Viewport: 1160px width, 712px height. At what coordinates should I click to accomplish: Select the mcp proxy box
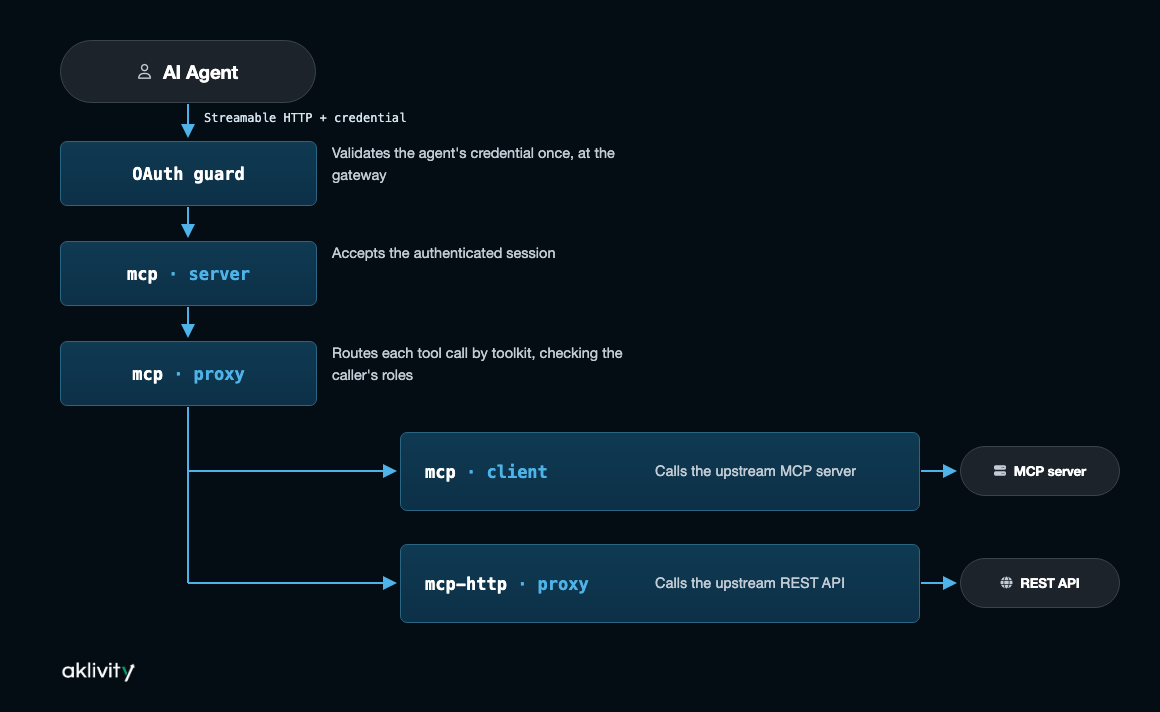click(189, 374)
